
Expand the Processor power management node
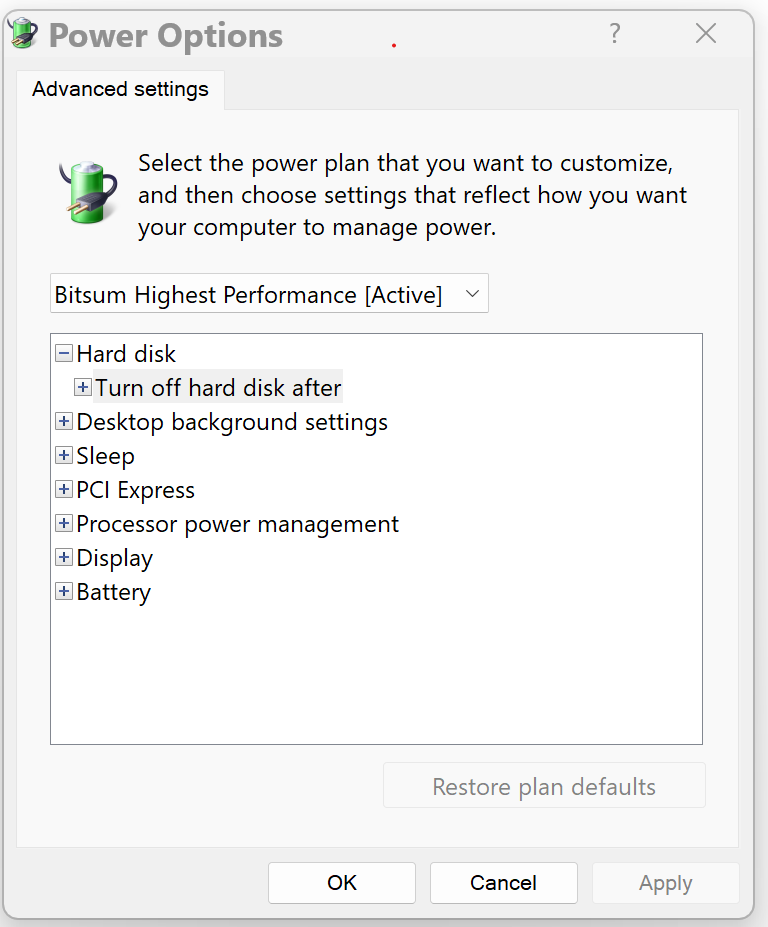tap(64, 524)
